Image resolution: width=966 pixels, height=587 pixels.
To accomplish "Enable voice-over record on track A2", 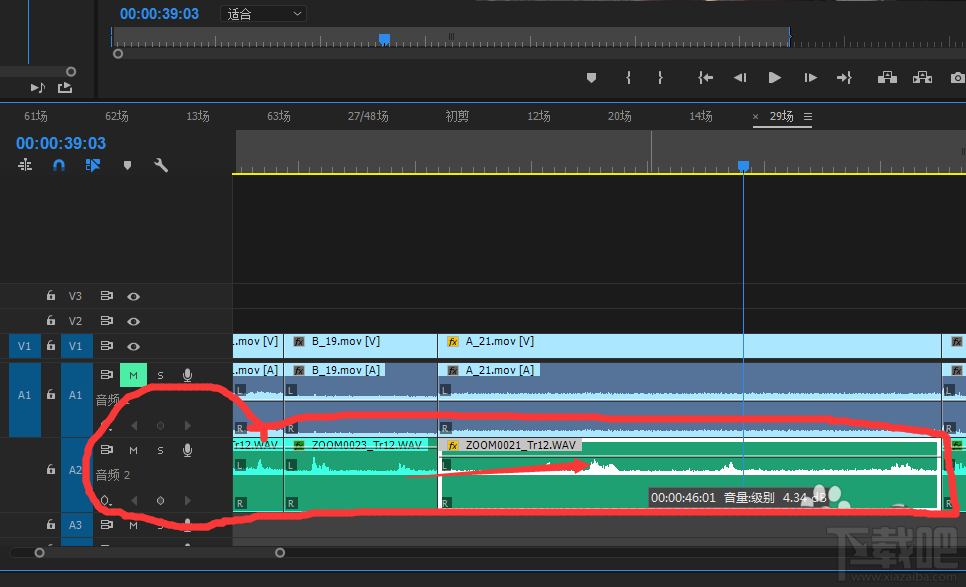I will coord(187,451).
